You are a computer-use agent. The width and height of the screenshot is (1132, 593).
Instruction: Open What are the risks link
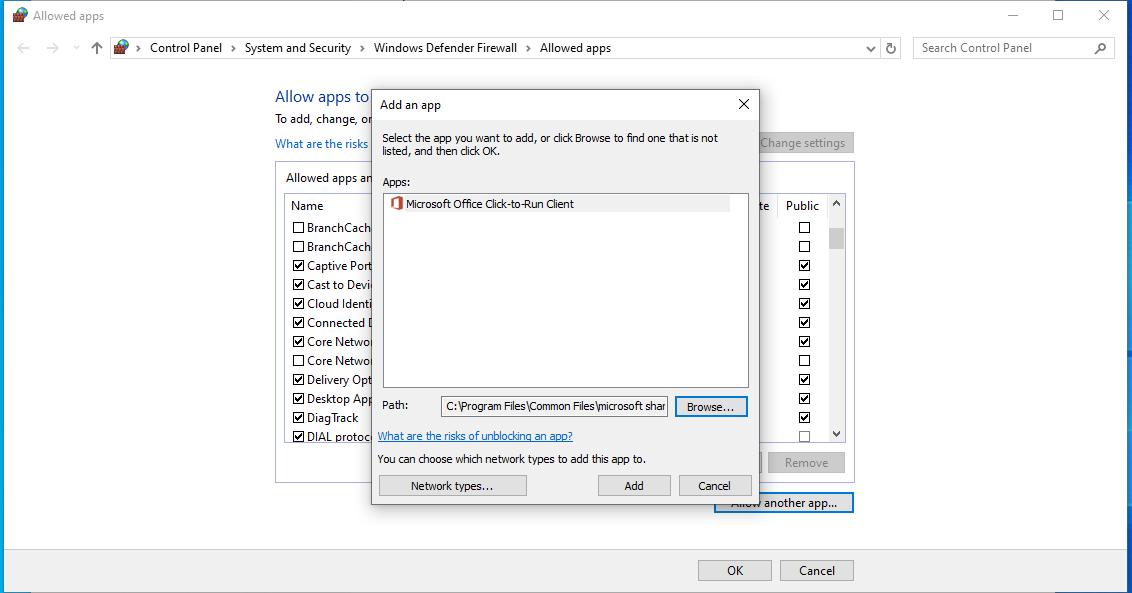coord(321,144)
